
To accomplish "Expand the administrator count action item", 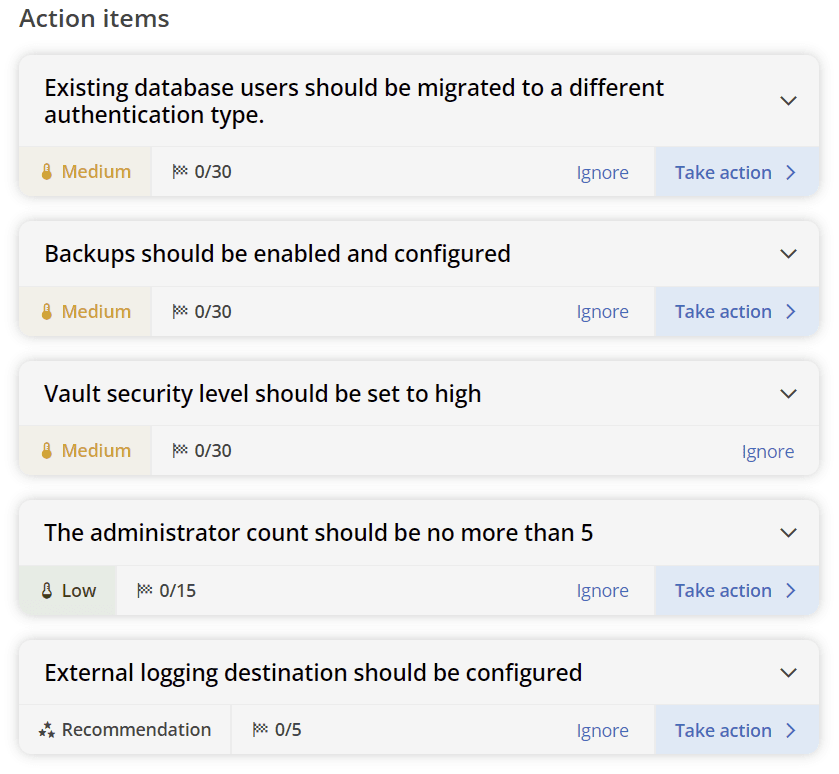I will [788, 533].
